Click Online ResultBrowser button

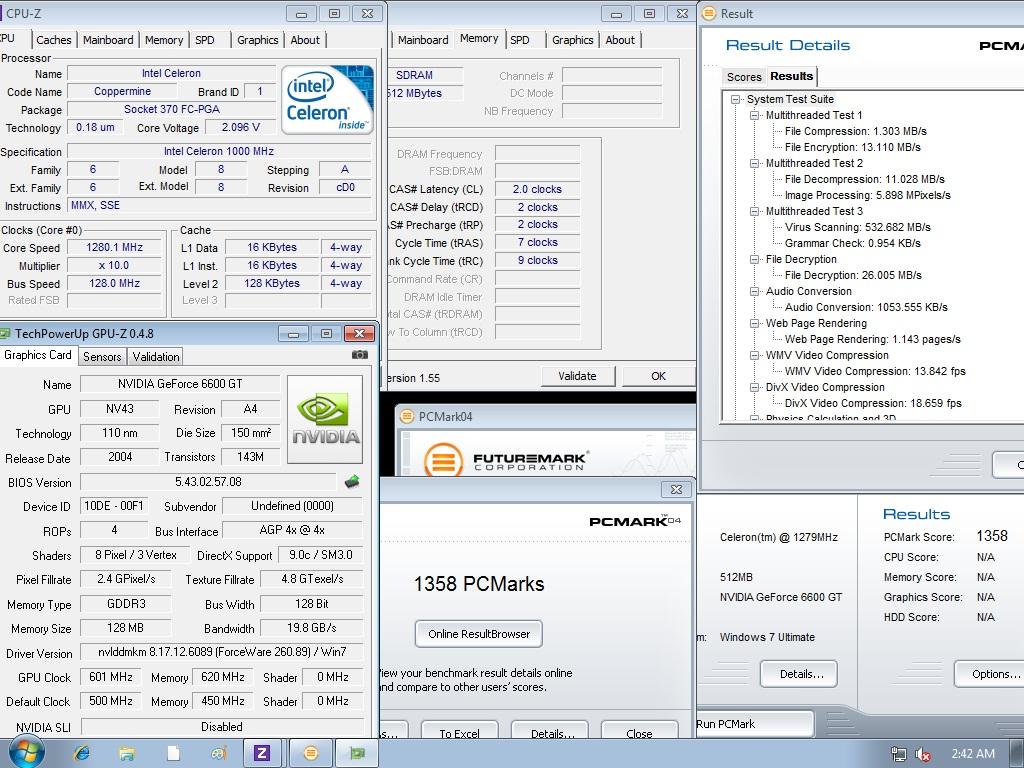click(x=479, y=633)
